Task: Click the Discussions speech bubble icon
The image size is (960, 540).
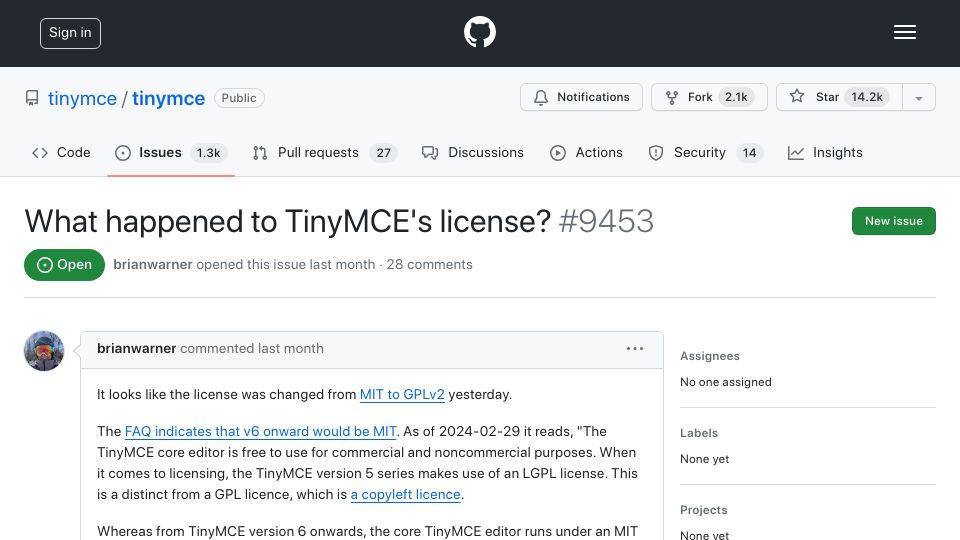Action: (x=430, y=152)
